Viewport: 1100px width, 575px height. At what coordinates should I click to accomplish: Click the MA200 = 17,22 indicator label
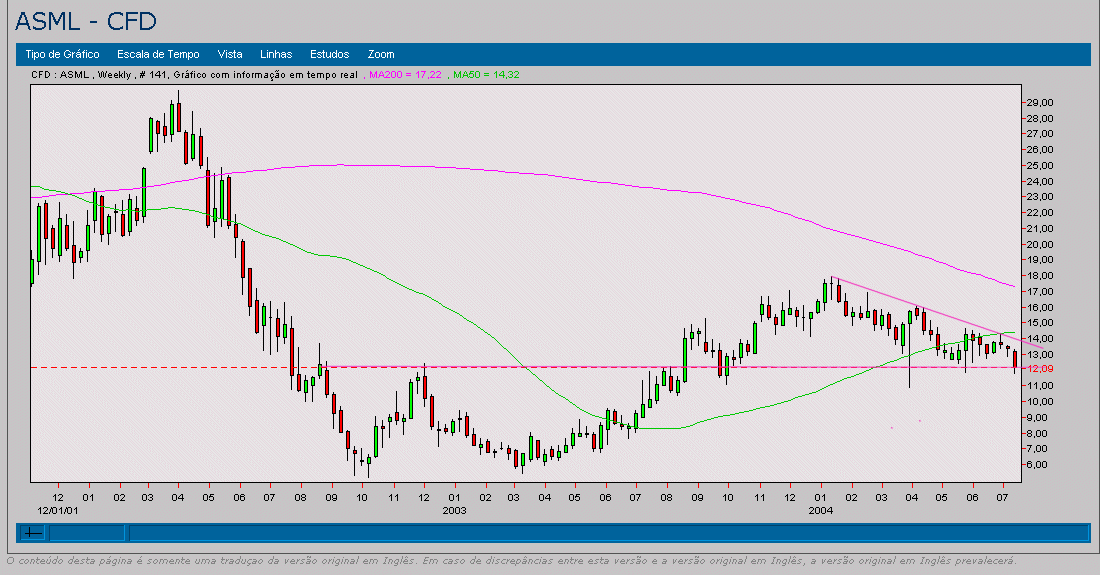click(x=406, y=75)
